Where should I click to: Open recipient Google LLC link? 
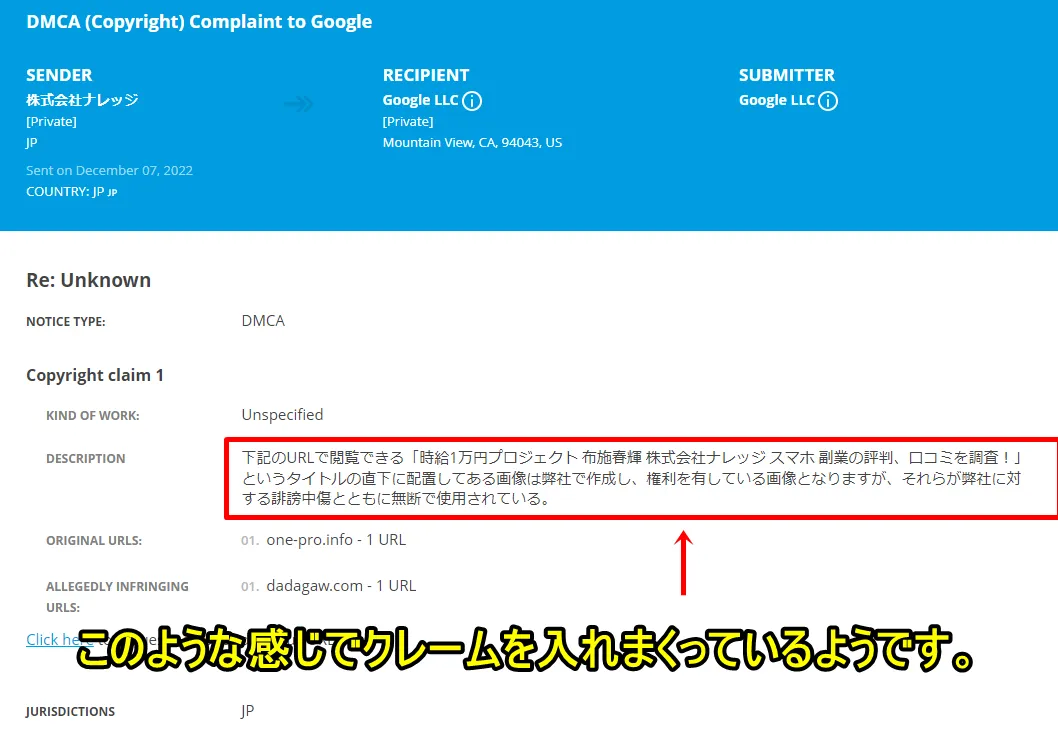click(420, 100)
